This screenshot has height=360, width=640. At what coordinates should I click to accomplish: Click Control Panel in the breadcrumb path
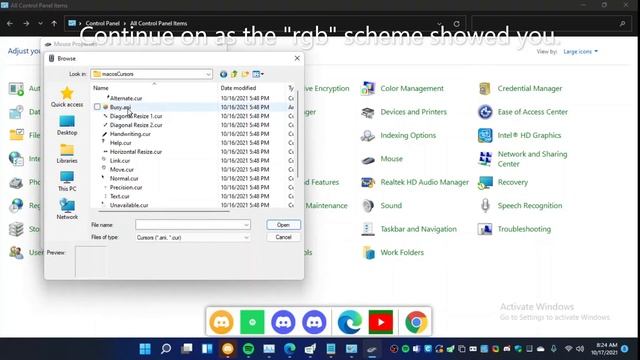tap(102, 24)
